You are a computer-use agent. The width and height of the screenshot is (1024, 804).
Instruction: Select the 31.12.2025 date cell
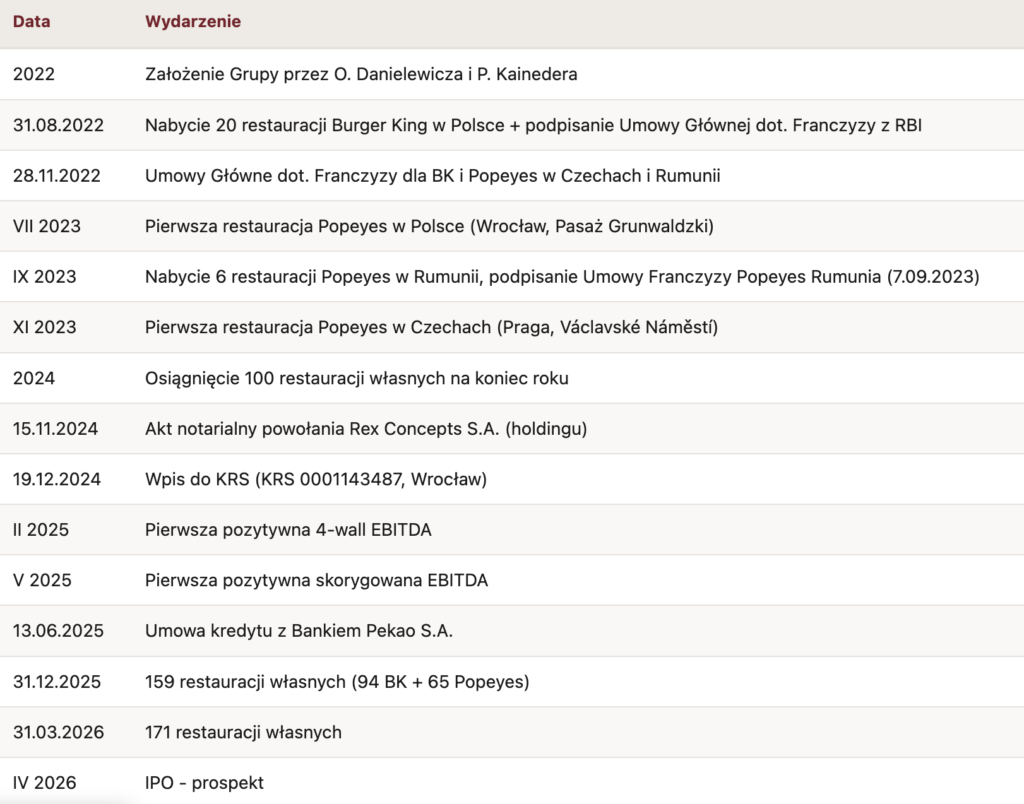click(57, 682)
